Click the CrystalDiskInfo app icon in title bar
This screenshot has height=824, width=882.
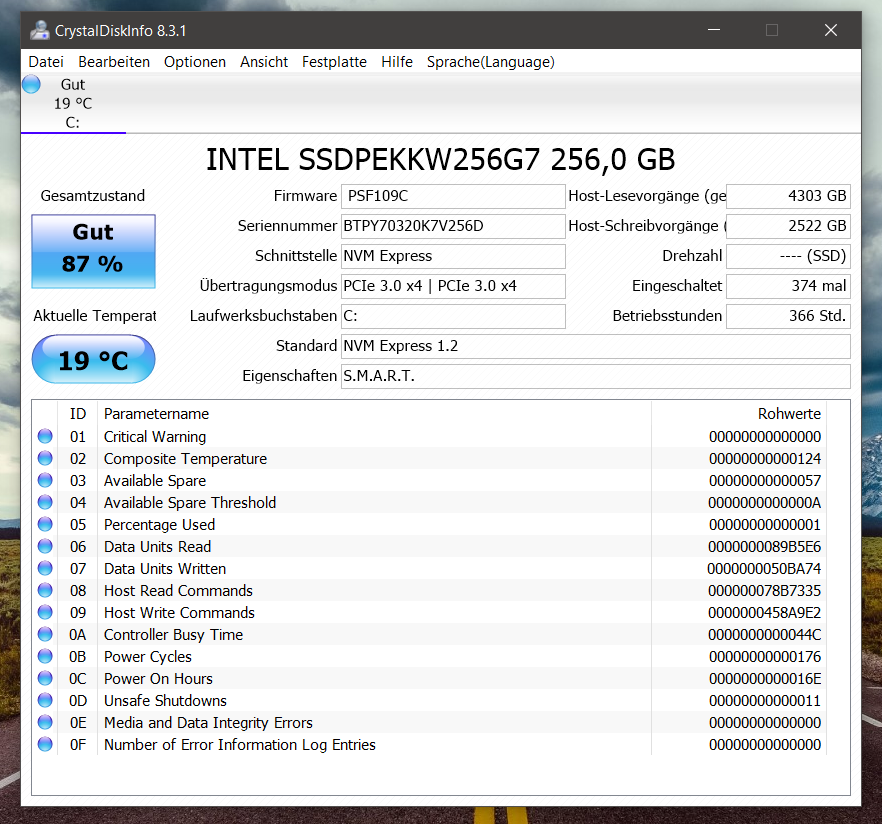[x=39, y=30]
